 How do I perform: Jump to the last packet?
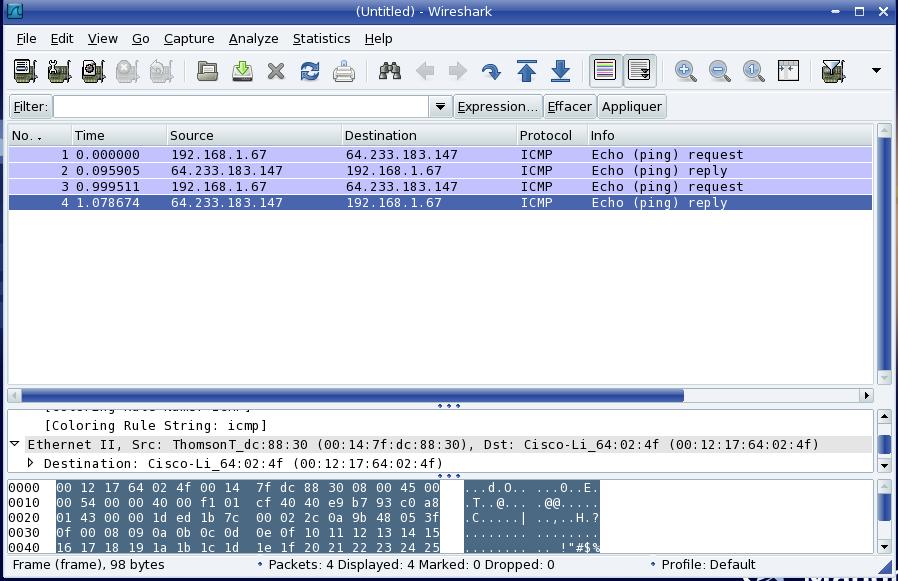560,71
